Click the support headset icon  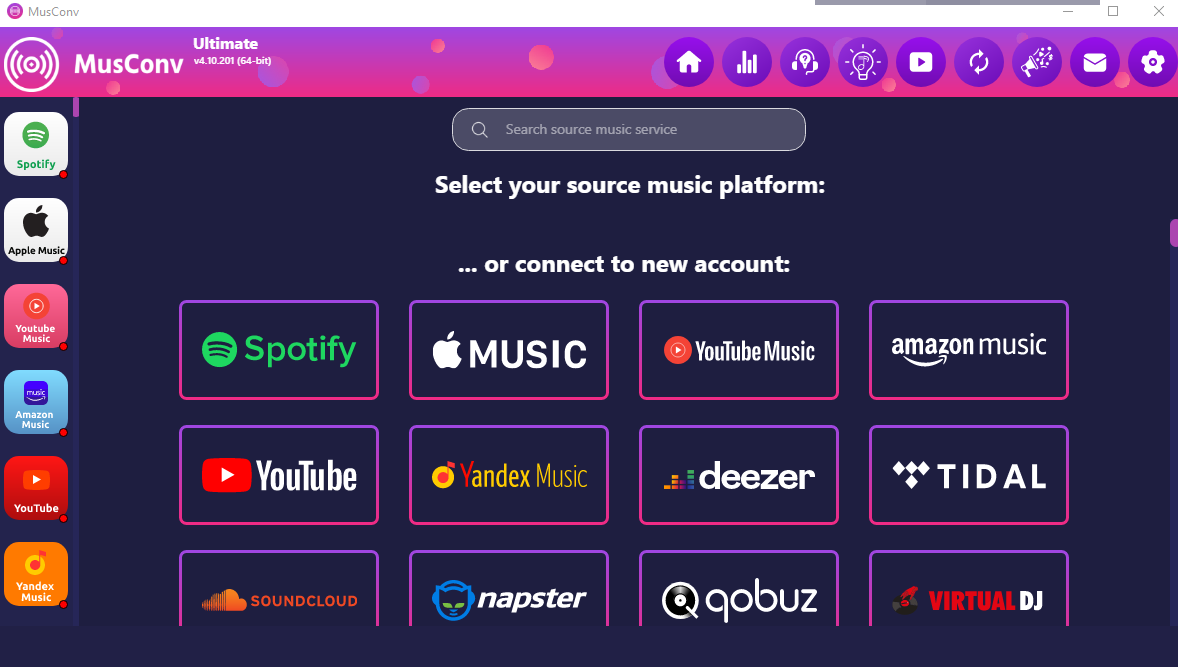tap(805, 62)
